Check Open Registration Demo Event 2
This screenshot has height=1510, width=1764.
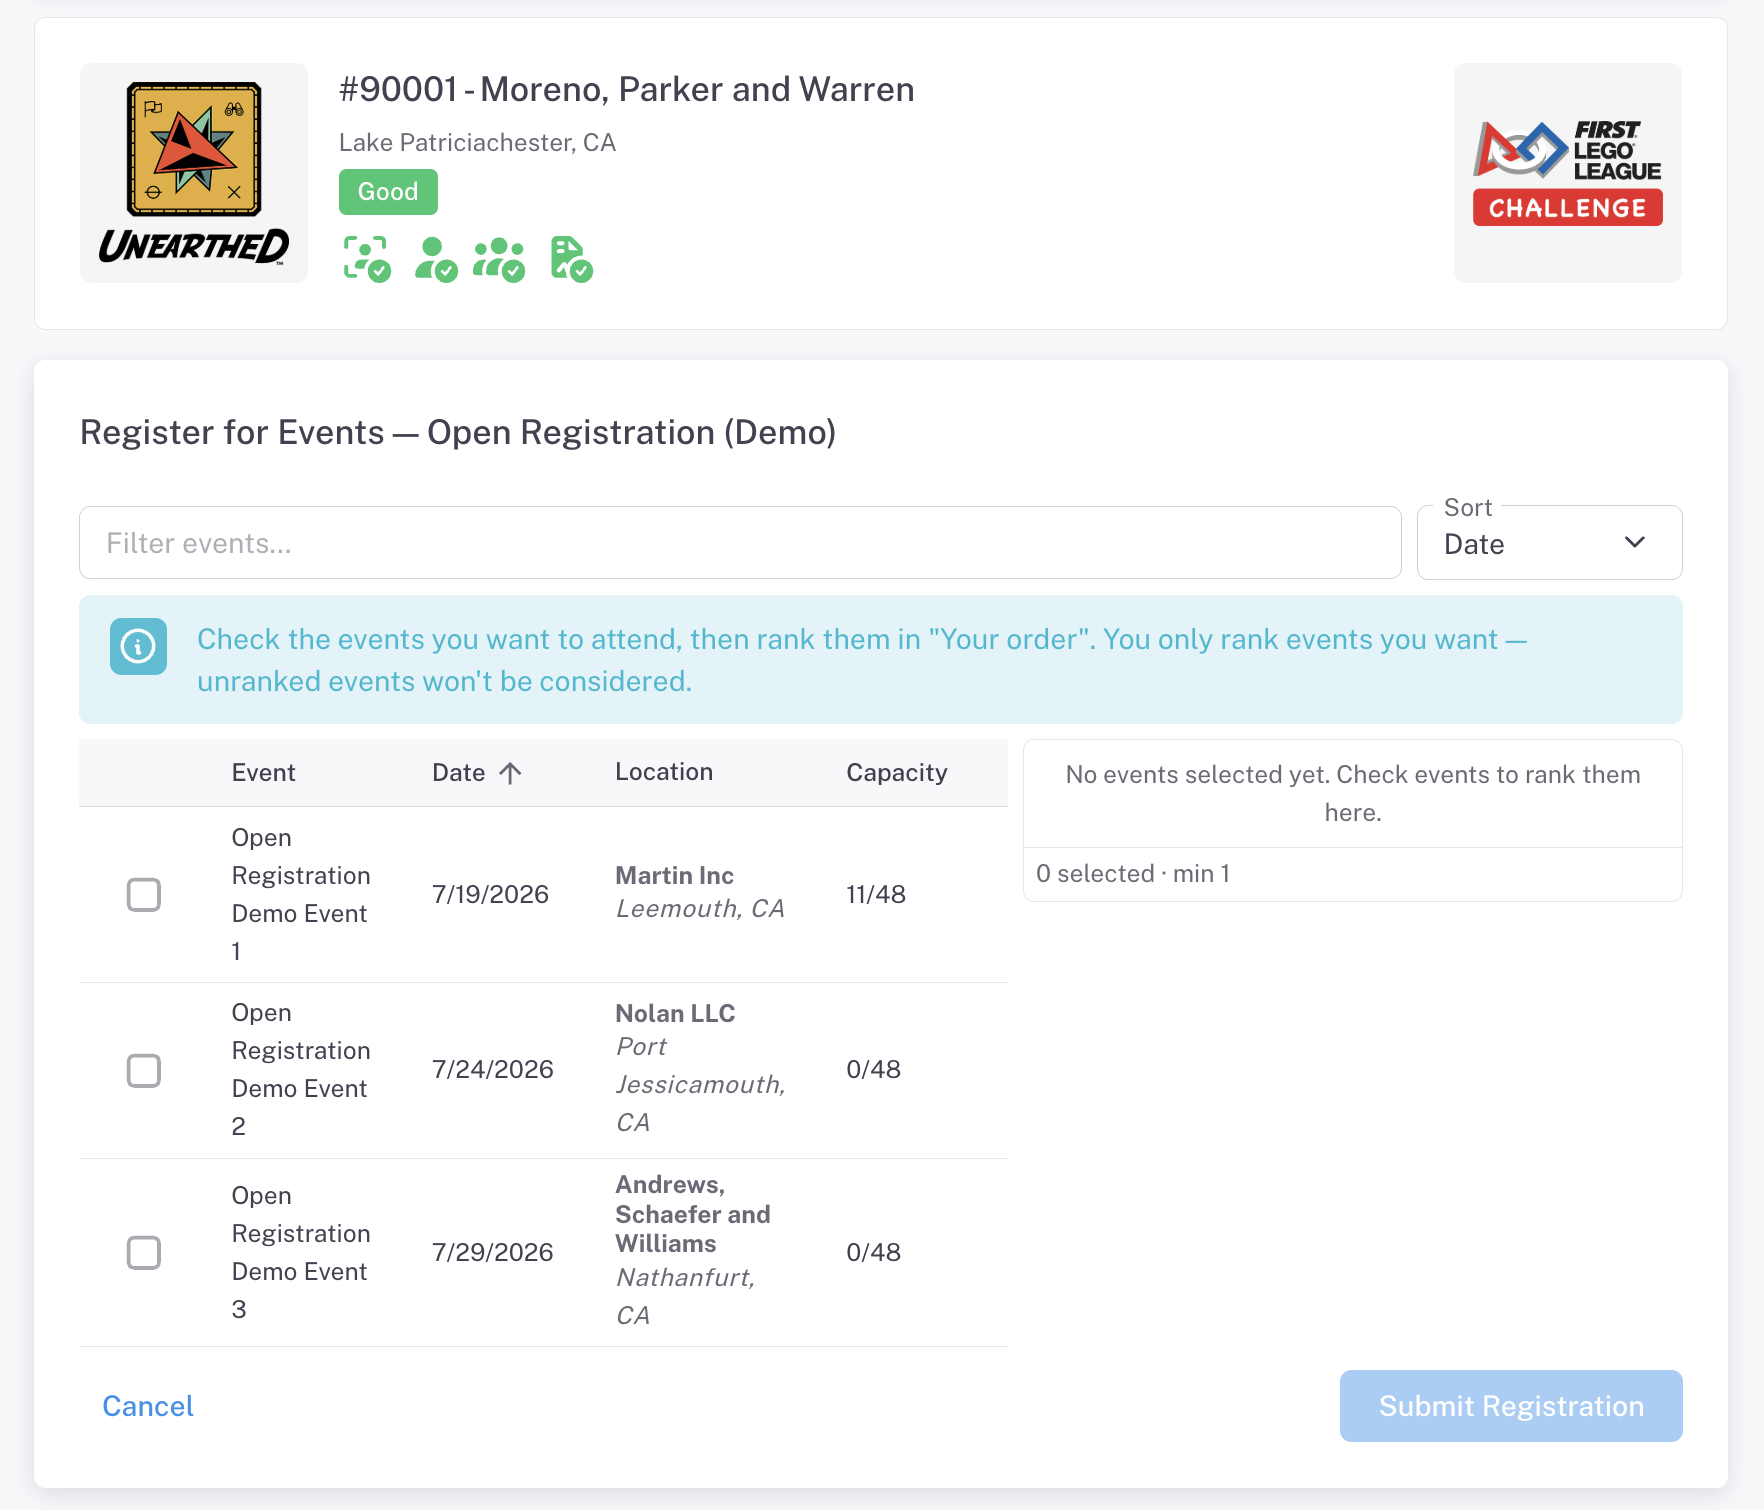(144, 1070)
